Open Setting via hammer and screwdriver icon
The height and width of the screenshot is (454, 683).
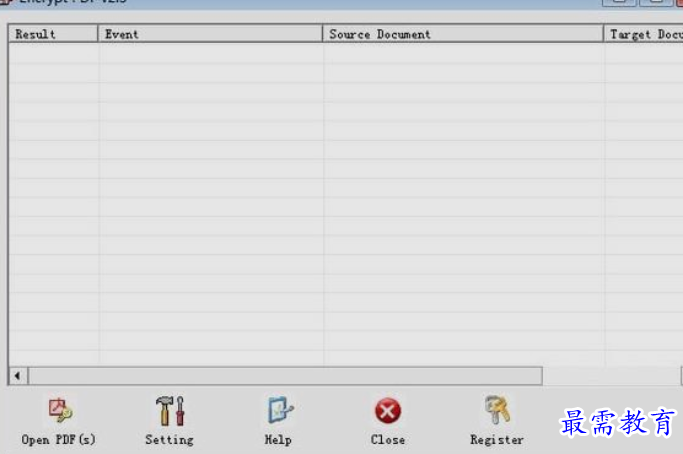[x=170, y=410]
